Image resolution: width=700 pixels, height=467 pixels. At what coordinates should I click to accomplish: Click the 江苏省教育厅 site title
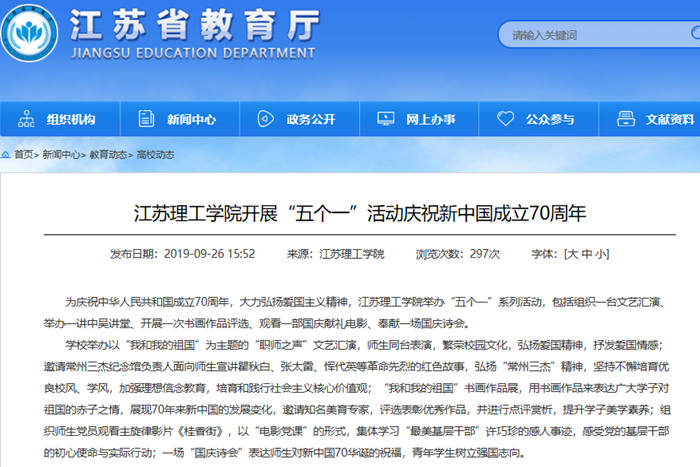(195, 25)
